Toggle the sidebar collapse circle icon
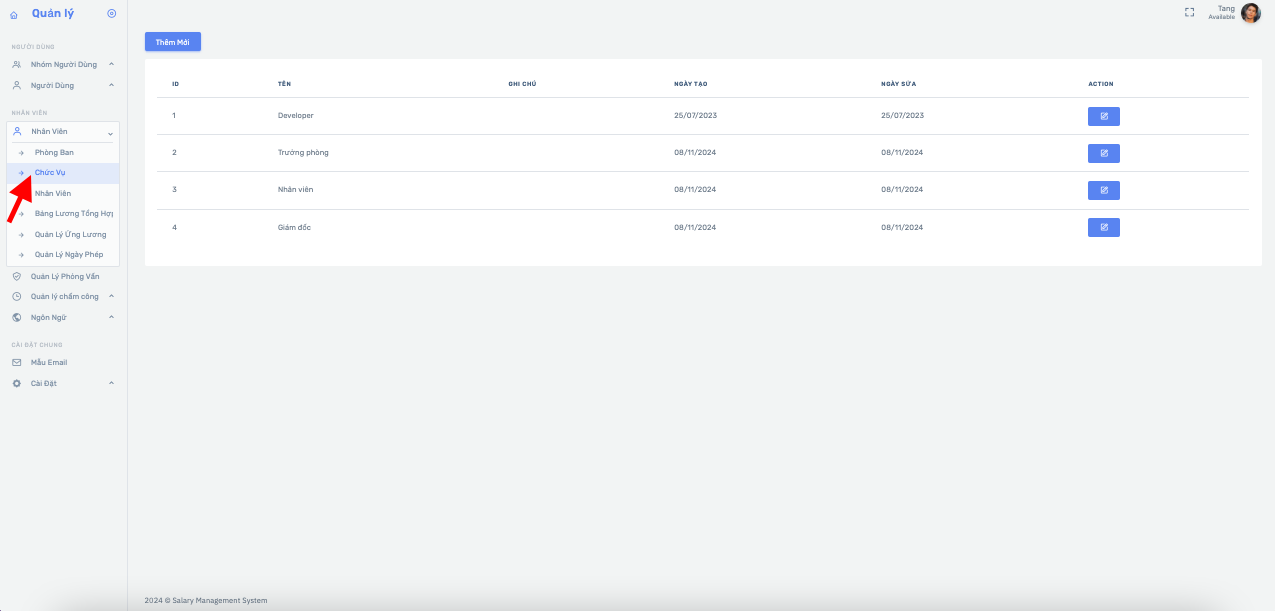 111,13
